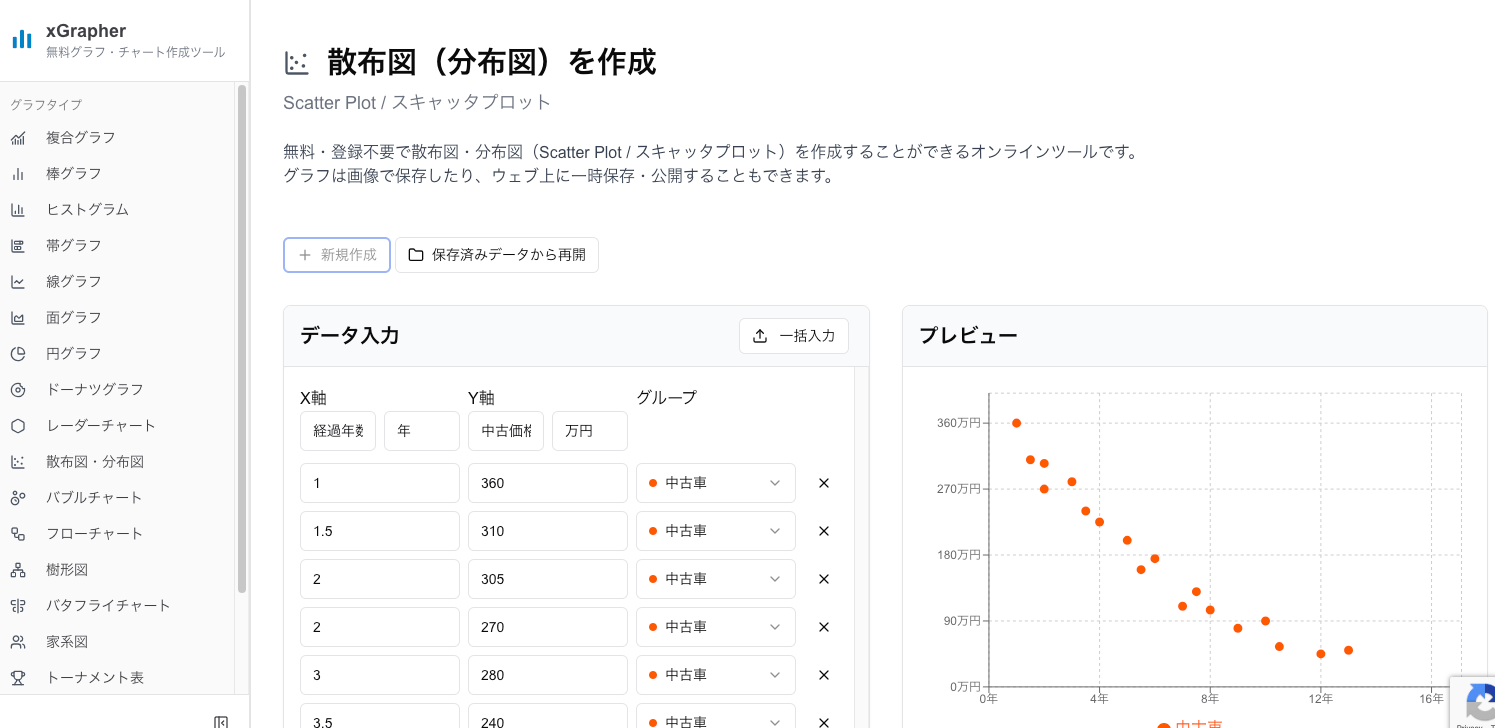Open the 一括入力 bulk input dialog
This screenshot has height=728, width=1495.
[x=793, y=336]
